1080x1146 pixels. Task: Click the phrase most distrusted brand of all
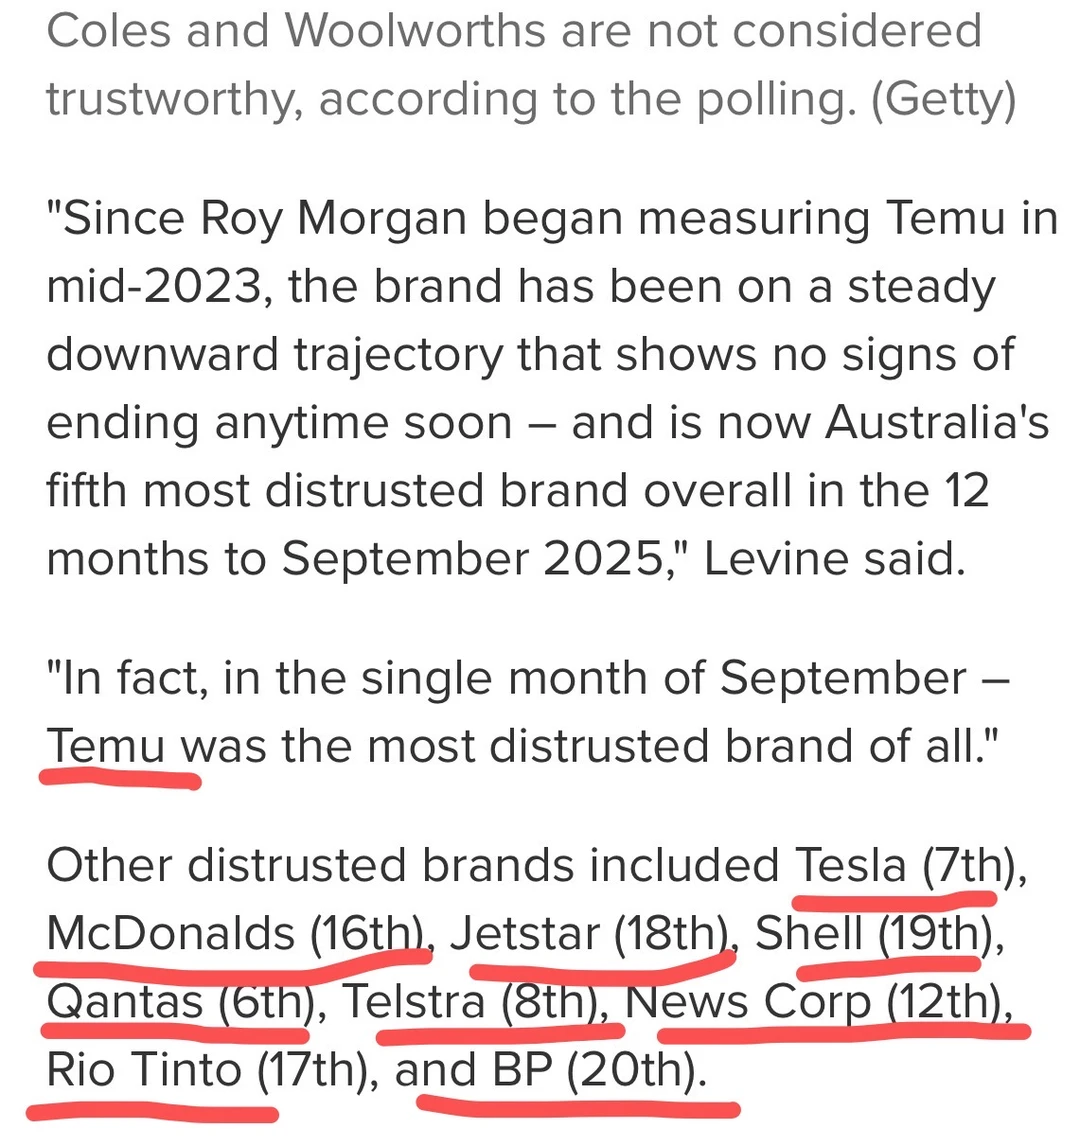670,746
